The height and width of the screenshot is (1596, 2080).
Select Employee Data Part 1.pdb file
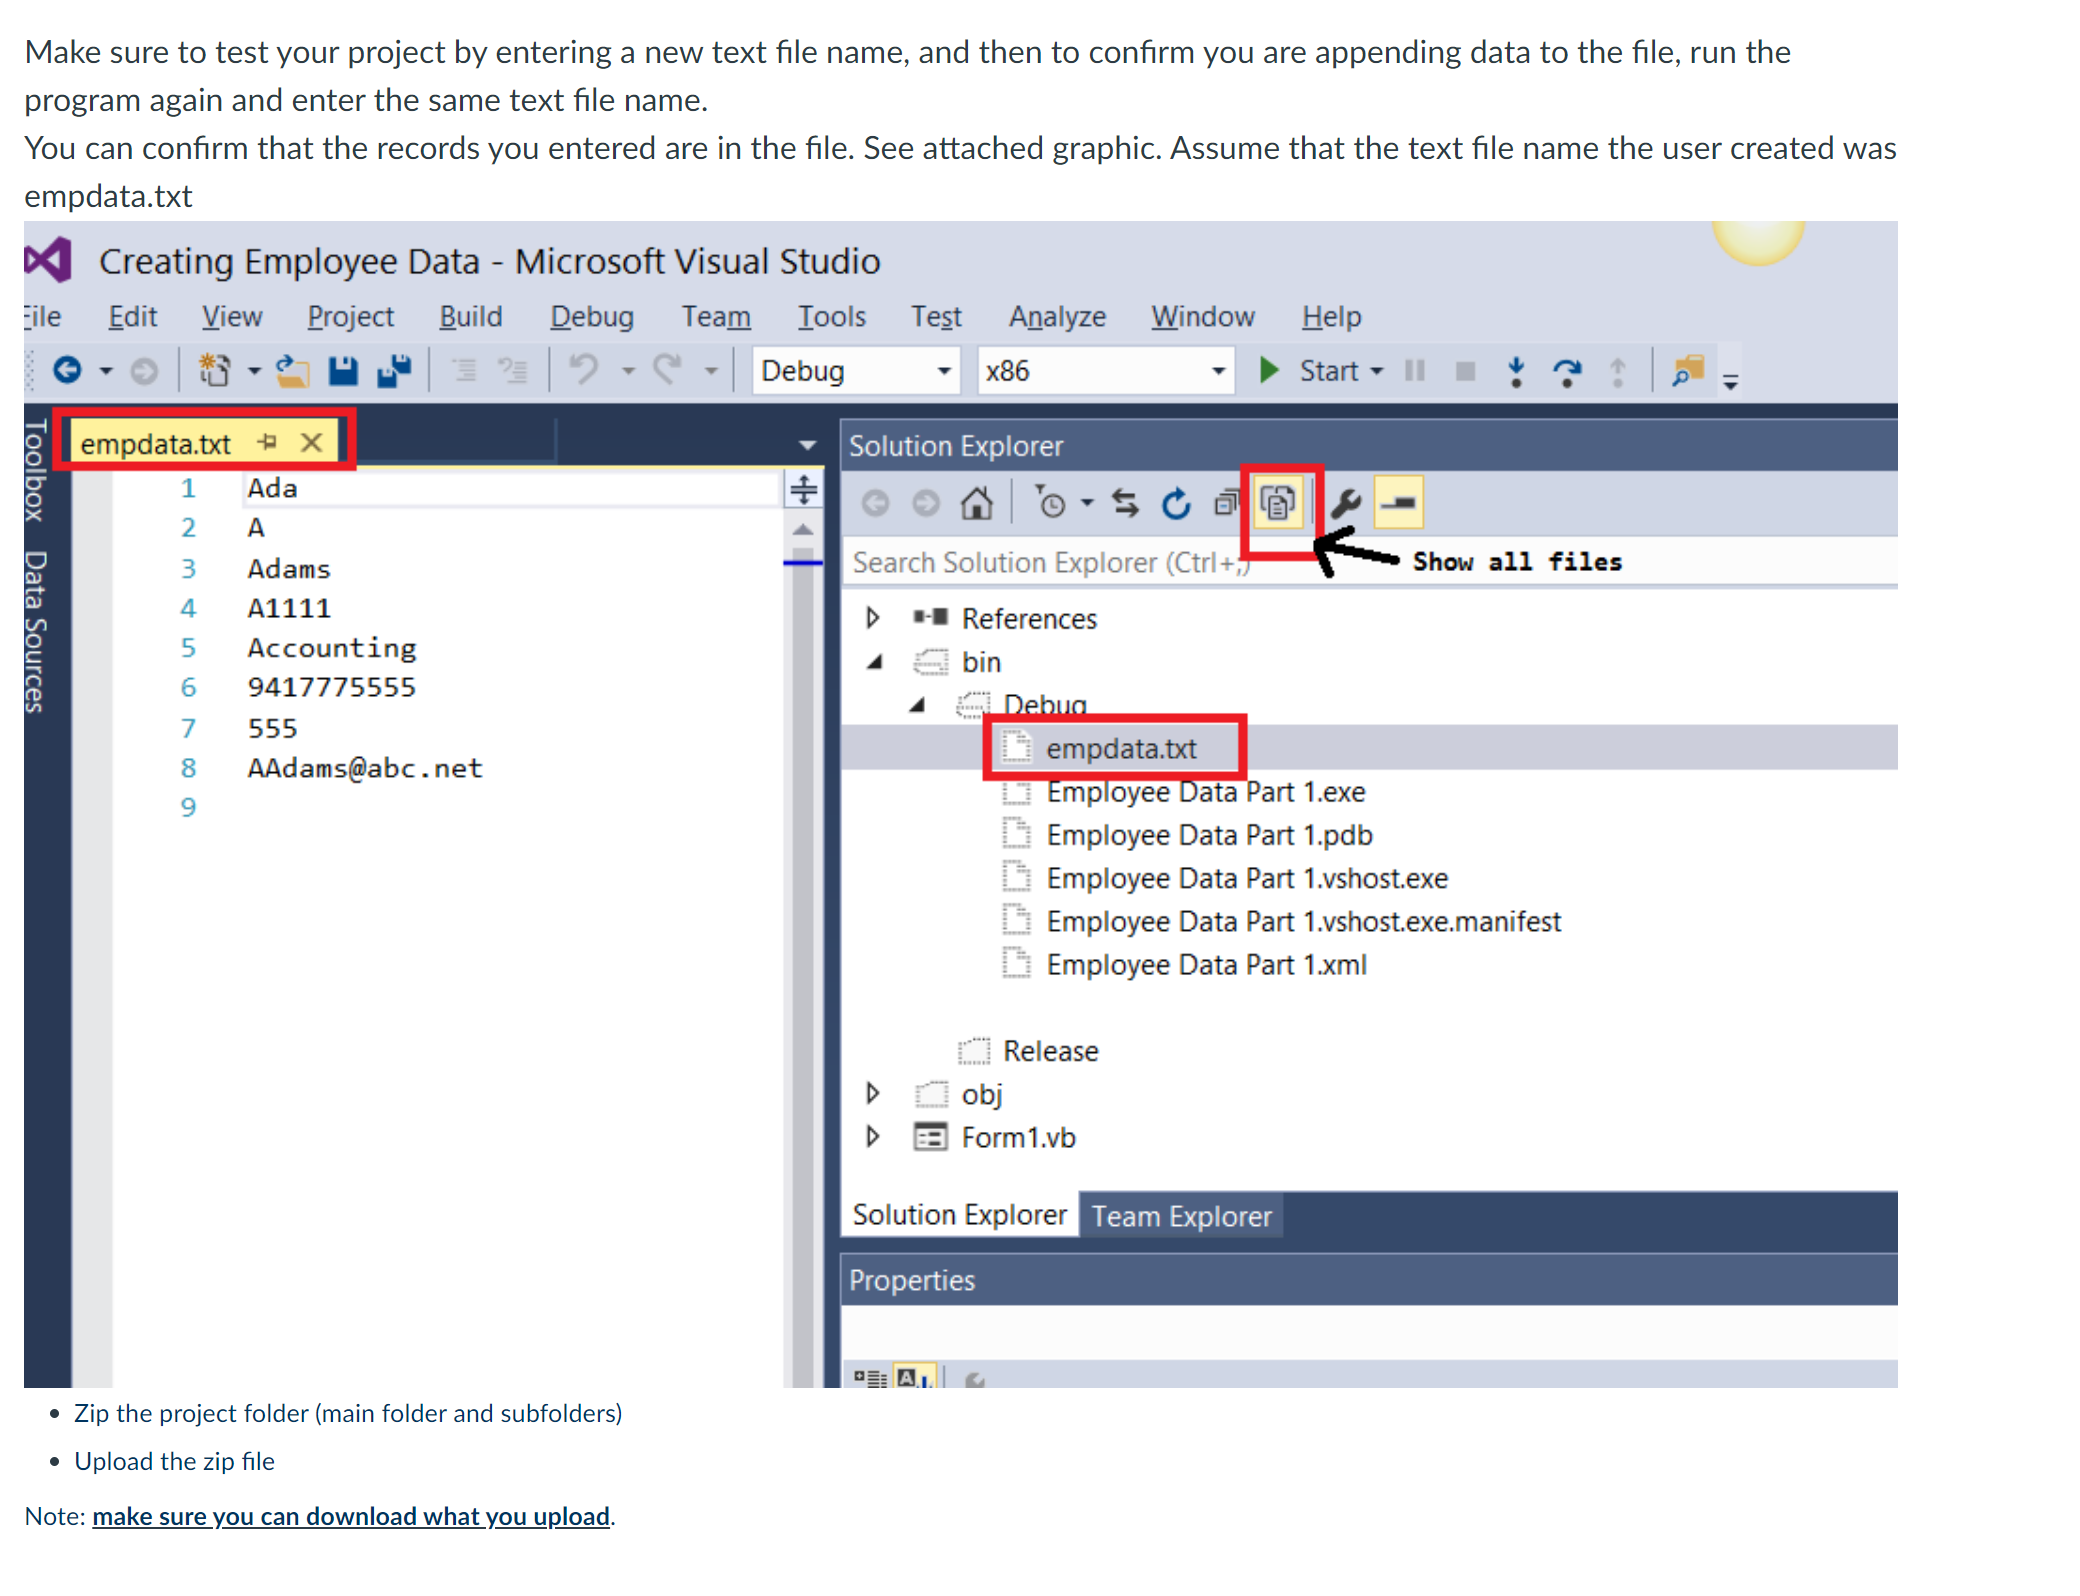click(x=1209, y=835)
